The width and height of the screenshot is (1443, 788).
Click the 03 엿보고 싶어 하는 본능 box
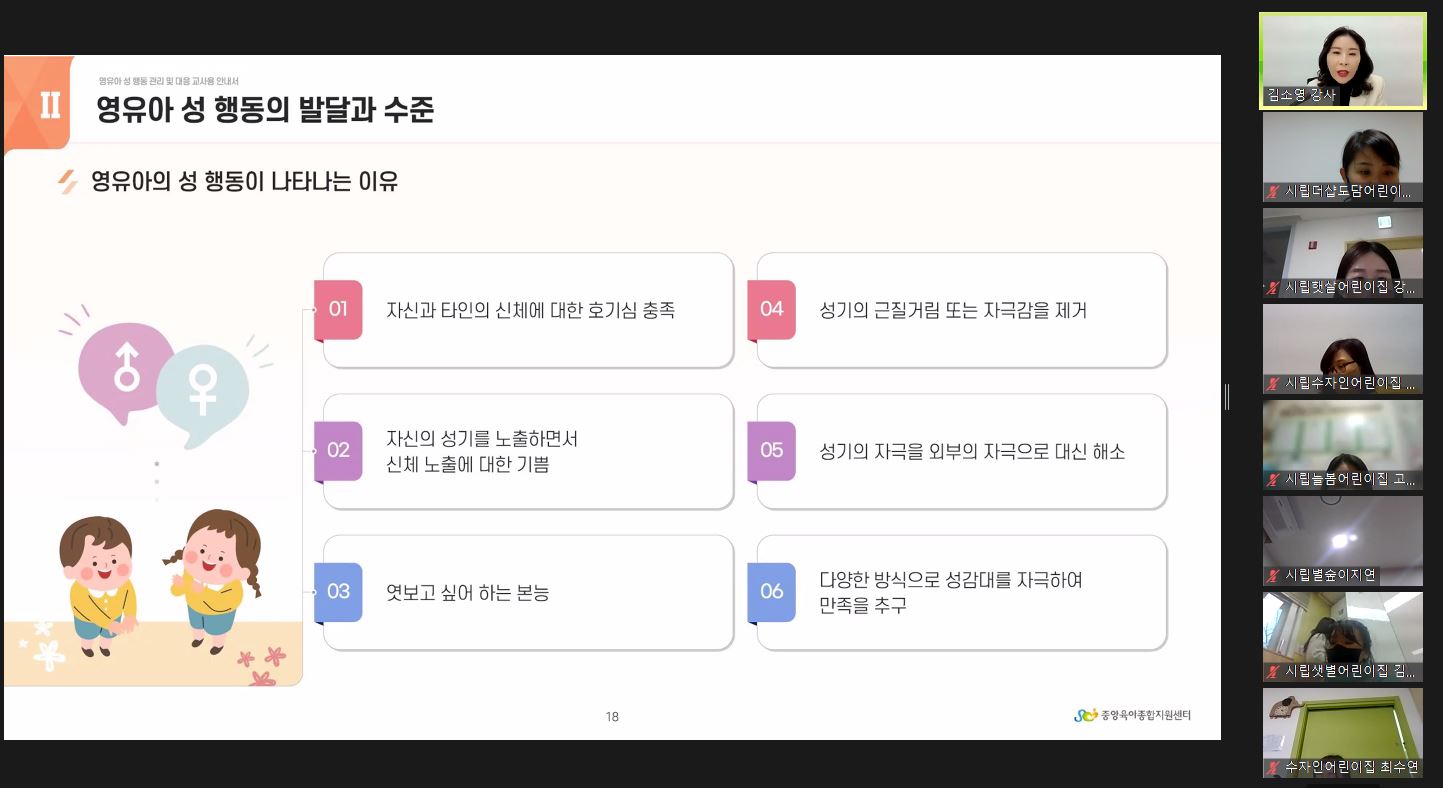pyautogui.click(x=527, y=593)
